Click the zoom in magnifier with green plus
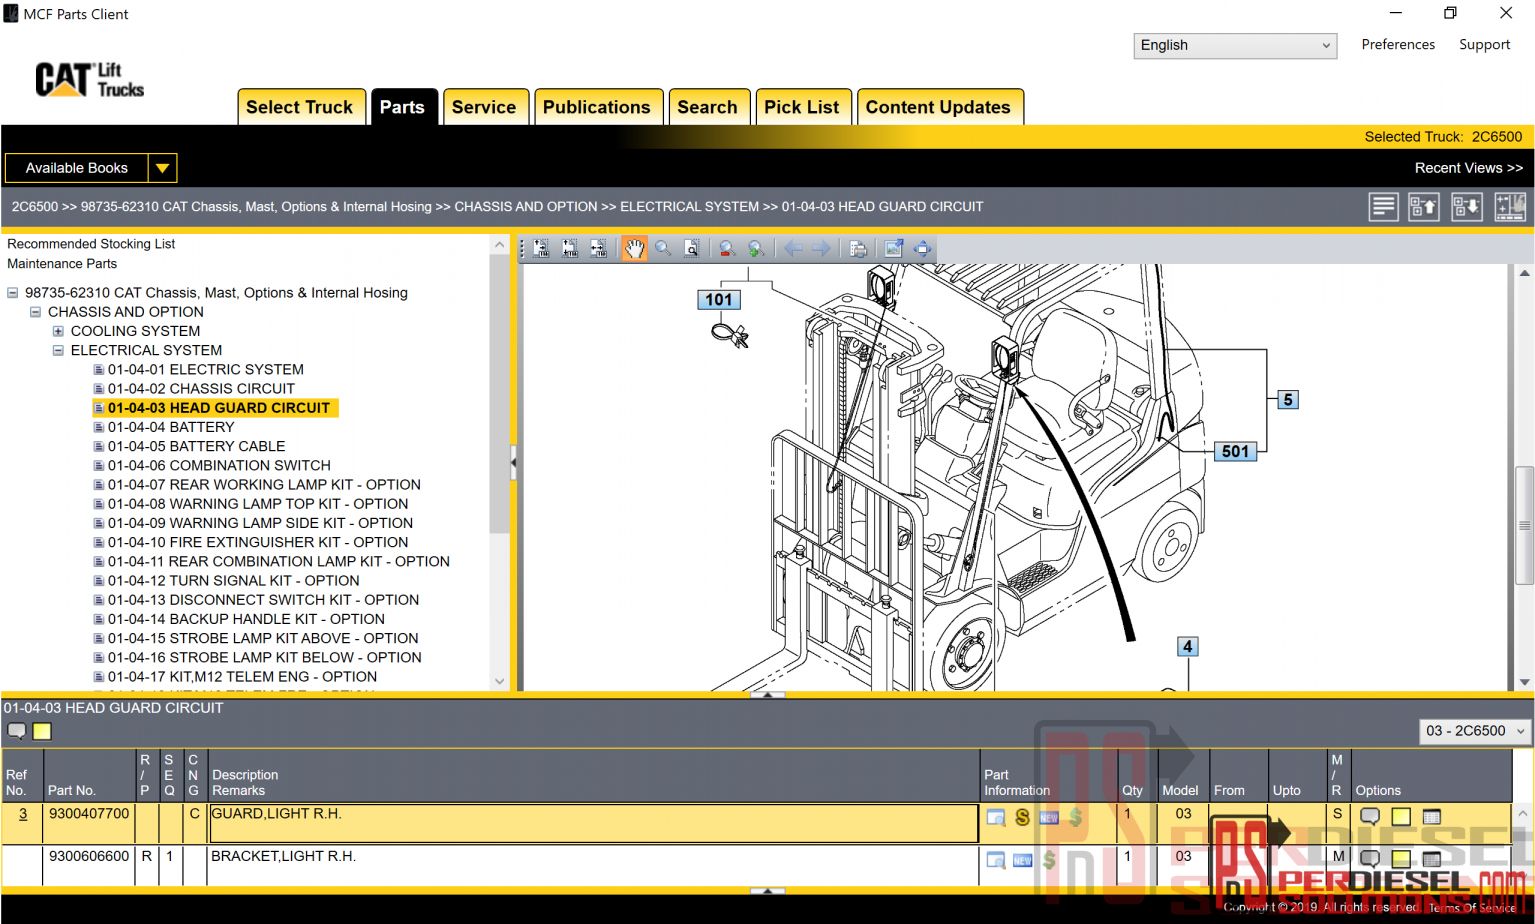Screen dimensions: 1535x924 pos(756,249)
